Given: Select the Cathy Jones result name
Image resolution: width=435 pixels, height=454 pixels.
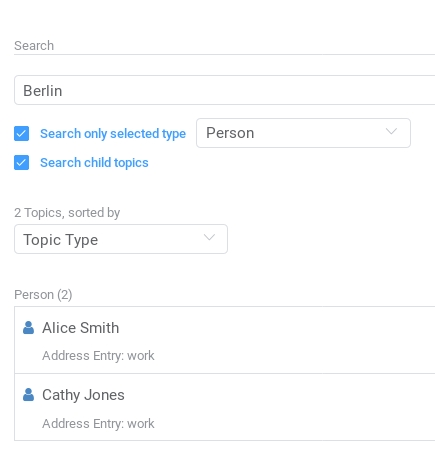Looking at the screenshot, I should pyautogui.click(x=83, y=395).
